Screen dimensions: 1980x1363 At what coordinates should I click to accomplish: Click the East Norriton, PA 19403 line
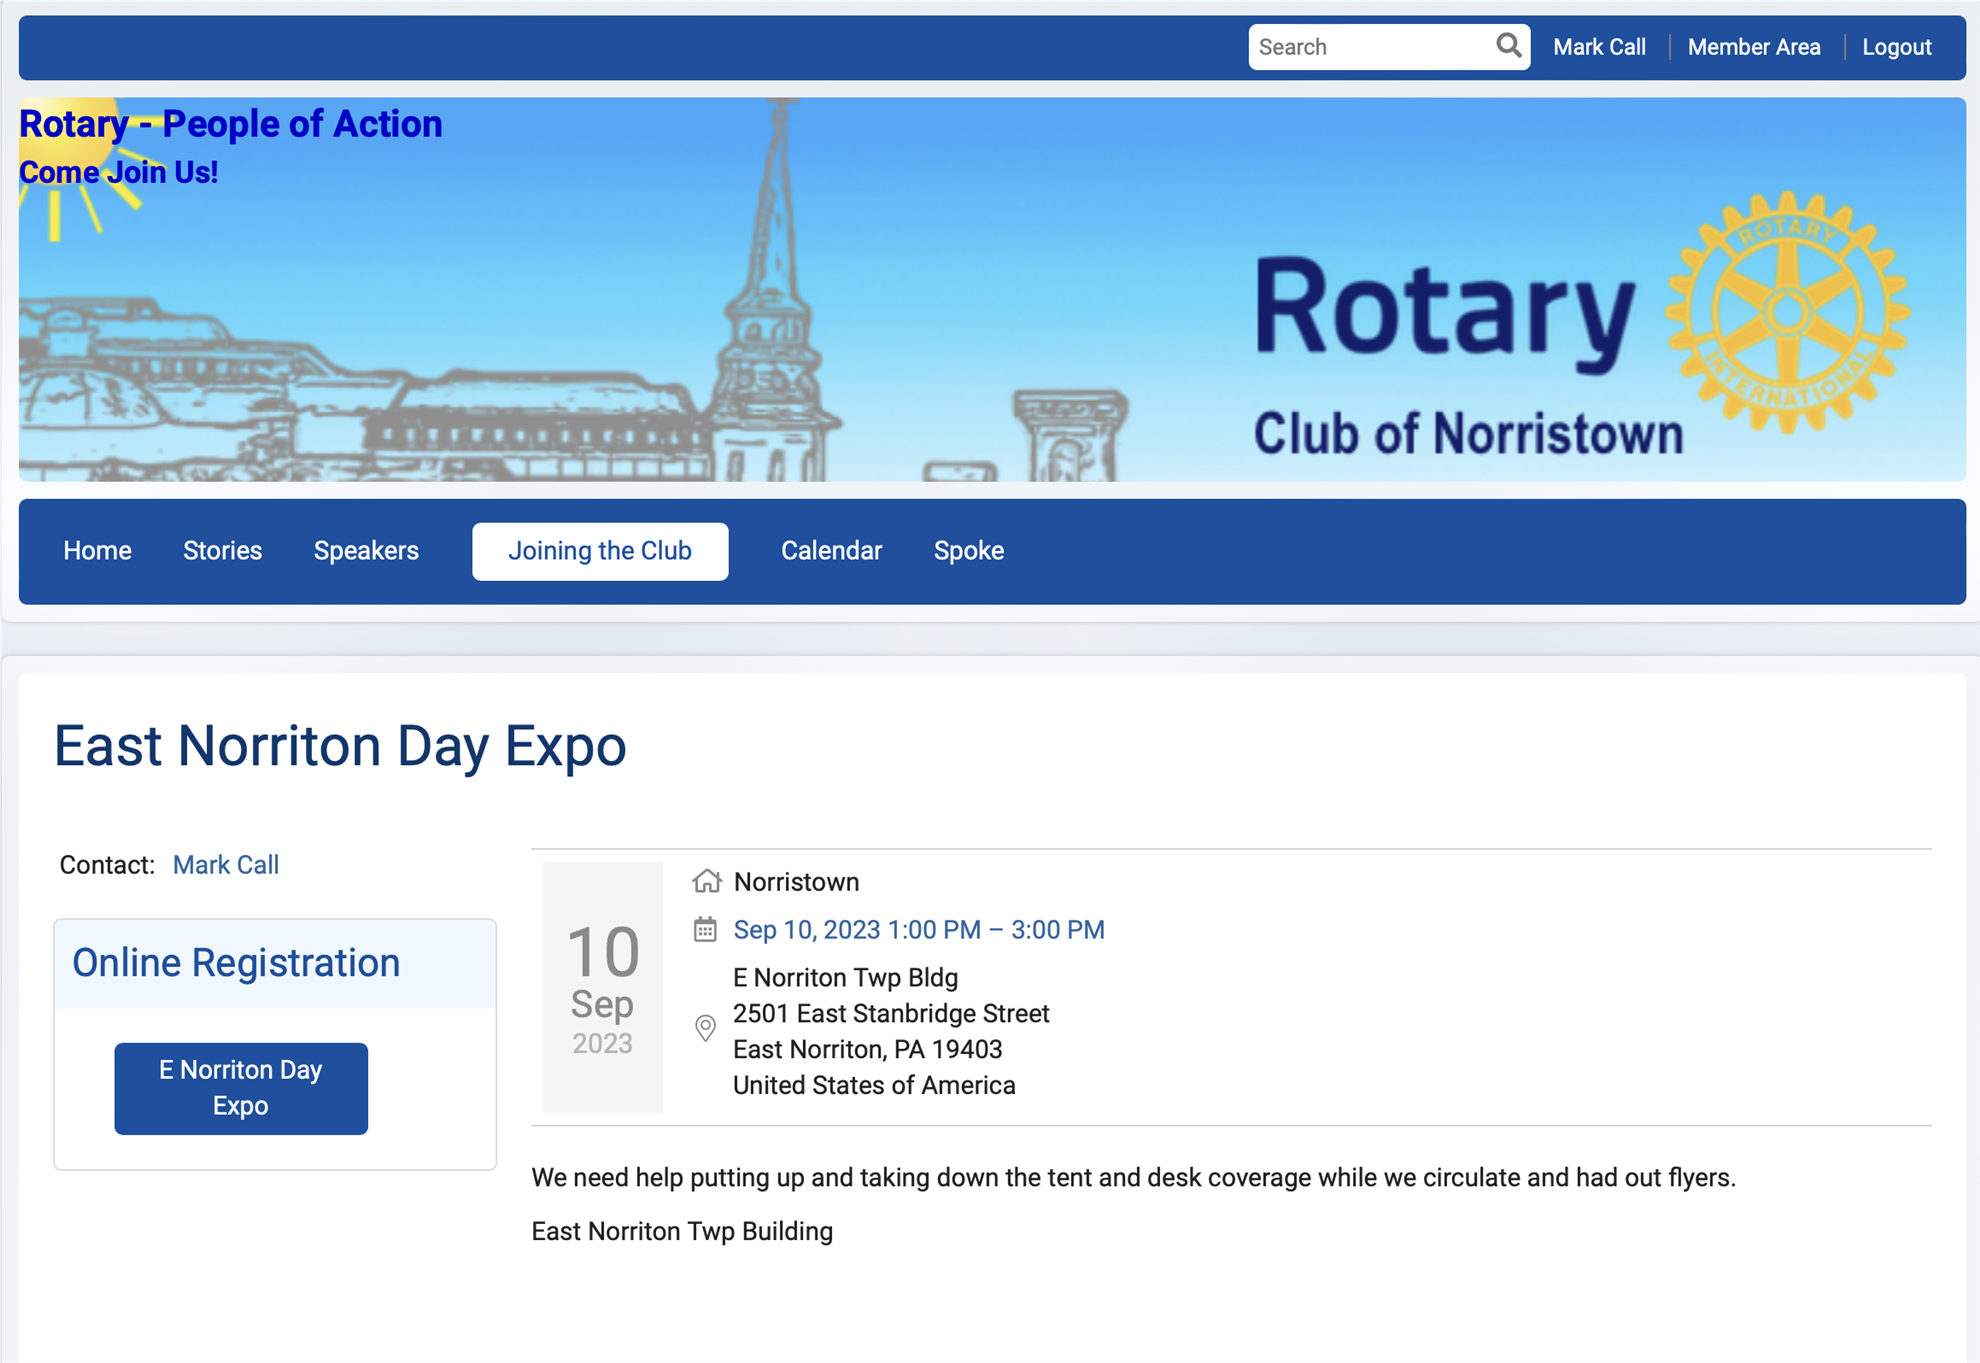[x=867, y=1049]
